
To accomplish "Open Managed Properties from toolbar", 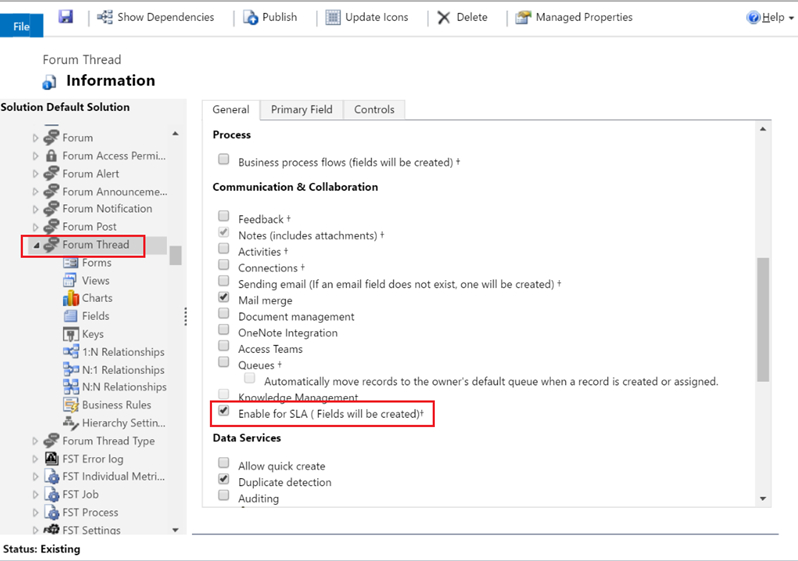I will (x=523, y=17).
